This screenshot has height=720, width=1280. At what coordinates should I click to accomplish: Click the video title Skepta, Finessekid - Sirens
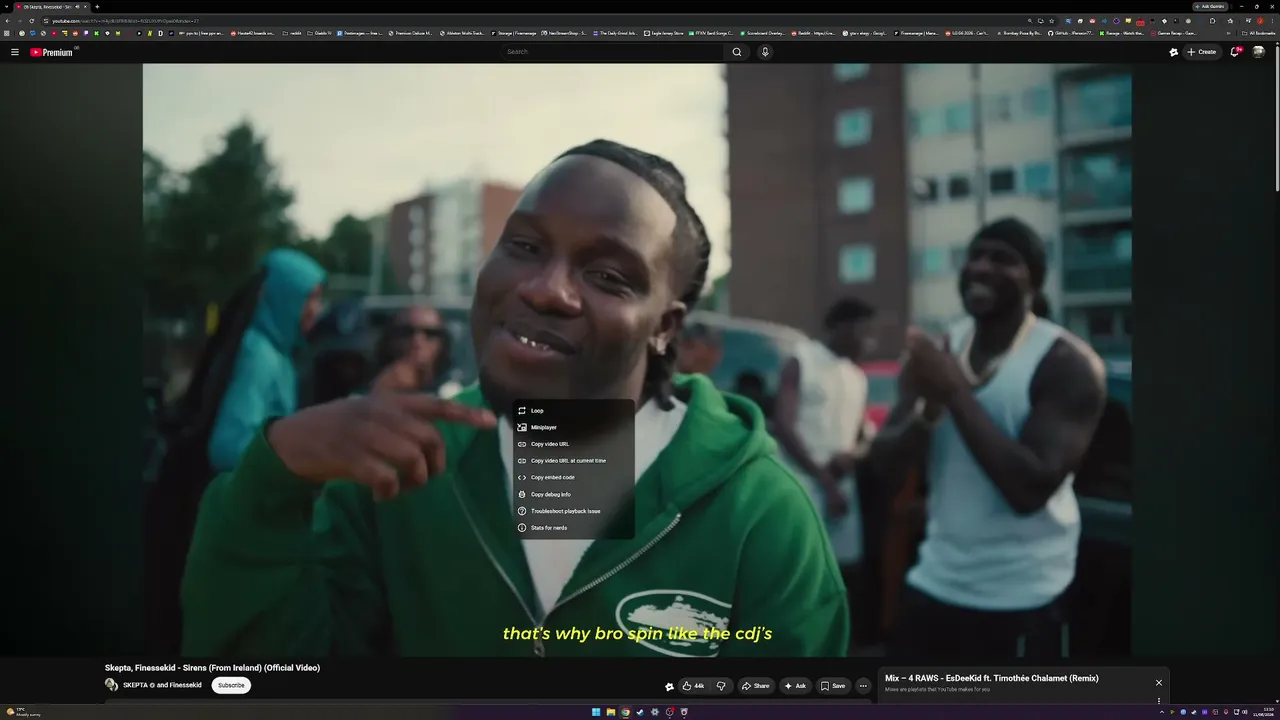[x=212, y=668]
